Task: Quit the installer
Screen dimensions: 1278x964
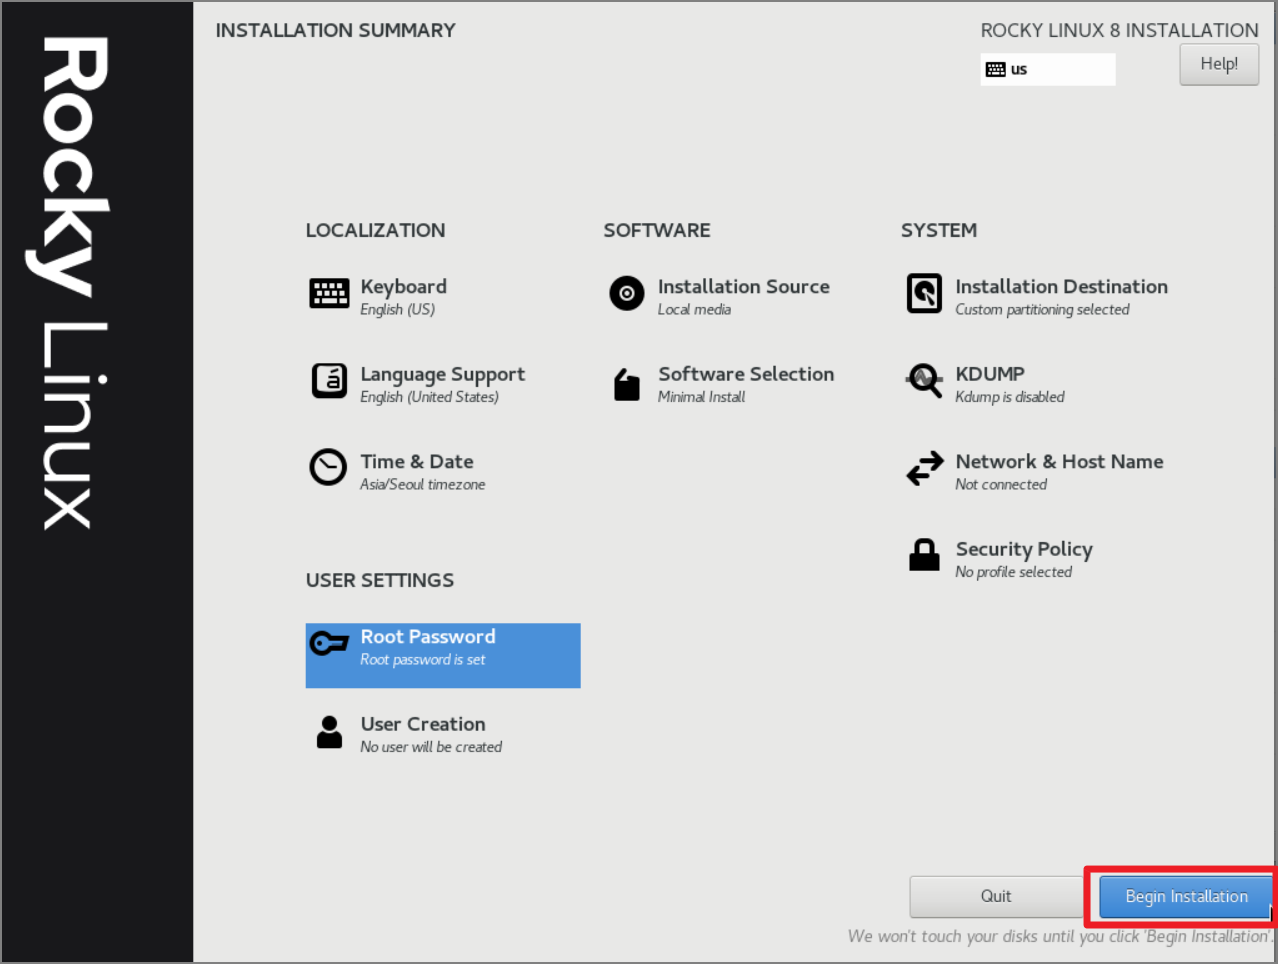Action: [x=995, y=896]
